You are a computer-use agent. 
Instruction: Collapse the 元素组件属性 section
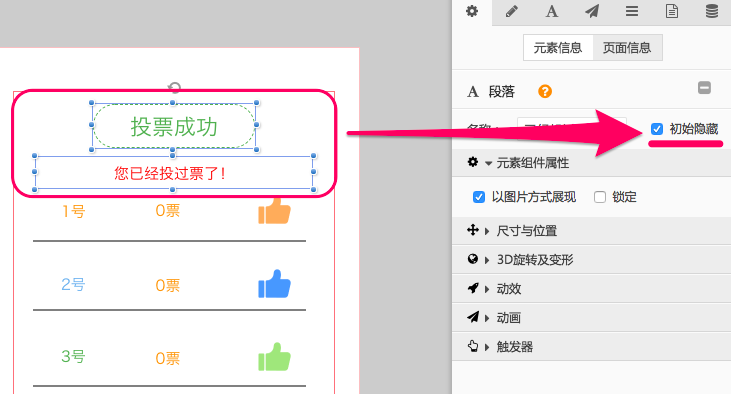(x=591, y=163)
